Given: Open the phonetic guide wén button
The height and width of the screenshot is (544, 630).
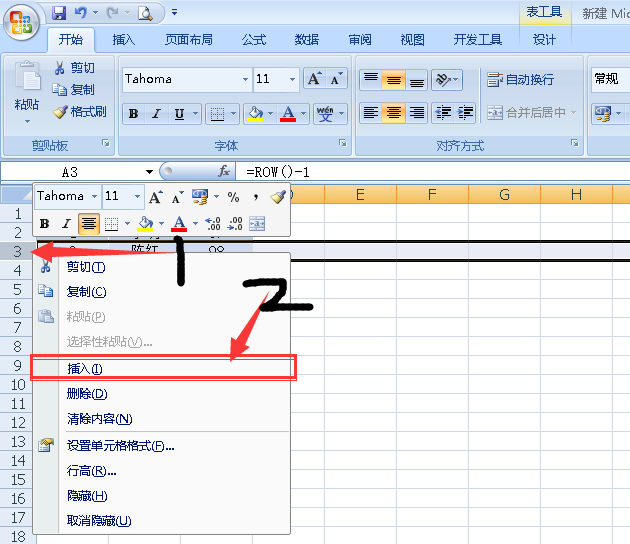Looking at the screenshot, I should point(325,114).
